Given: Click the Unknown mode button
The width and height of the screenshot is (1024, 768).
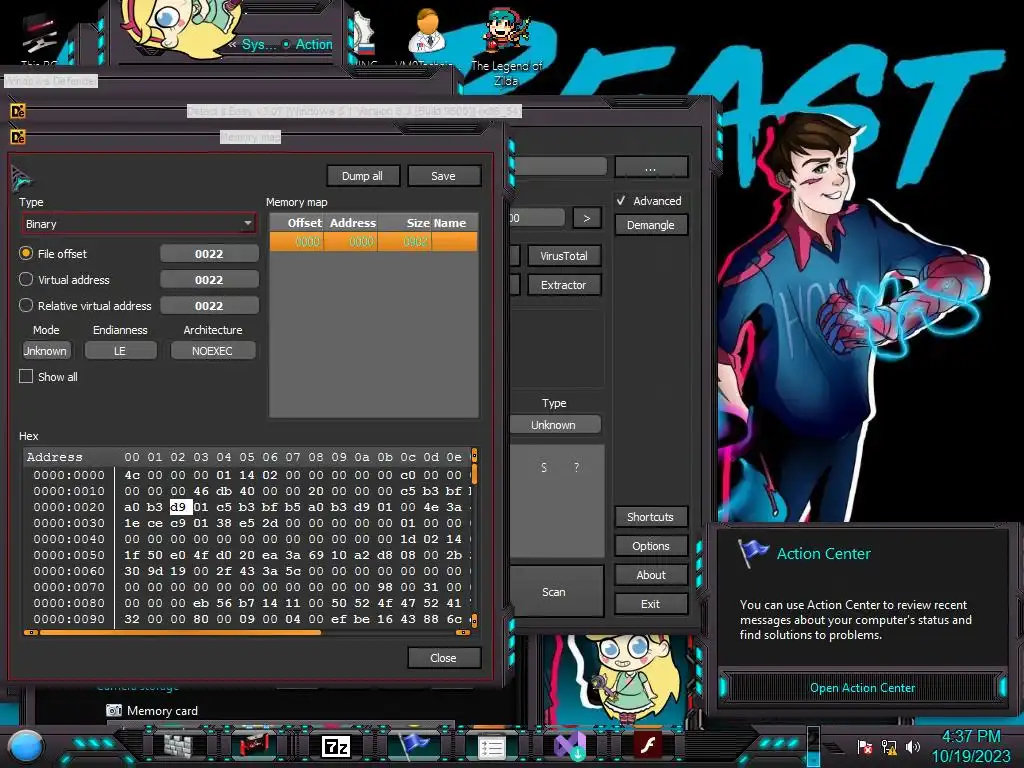Looking at the screenshot, I should pyautogui.click(x=46, y=351).
